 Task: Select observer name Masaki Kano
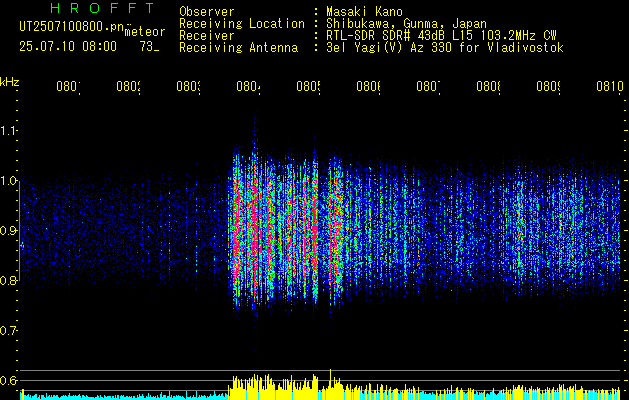[364, 11]
